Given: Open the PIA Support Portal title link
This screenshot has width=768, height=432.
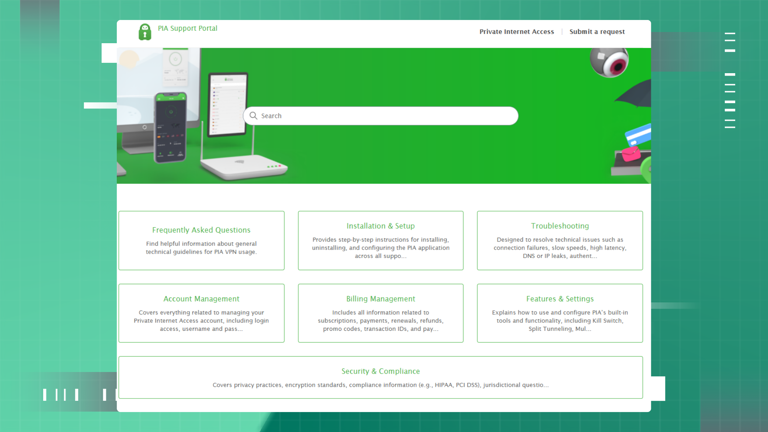Looking at the screenshot, I should pos(188,28).
